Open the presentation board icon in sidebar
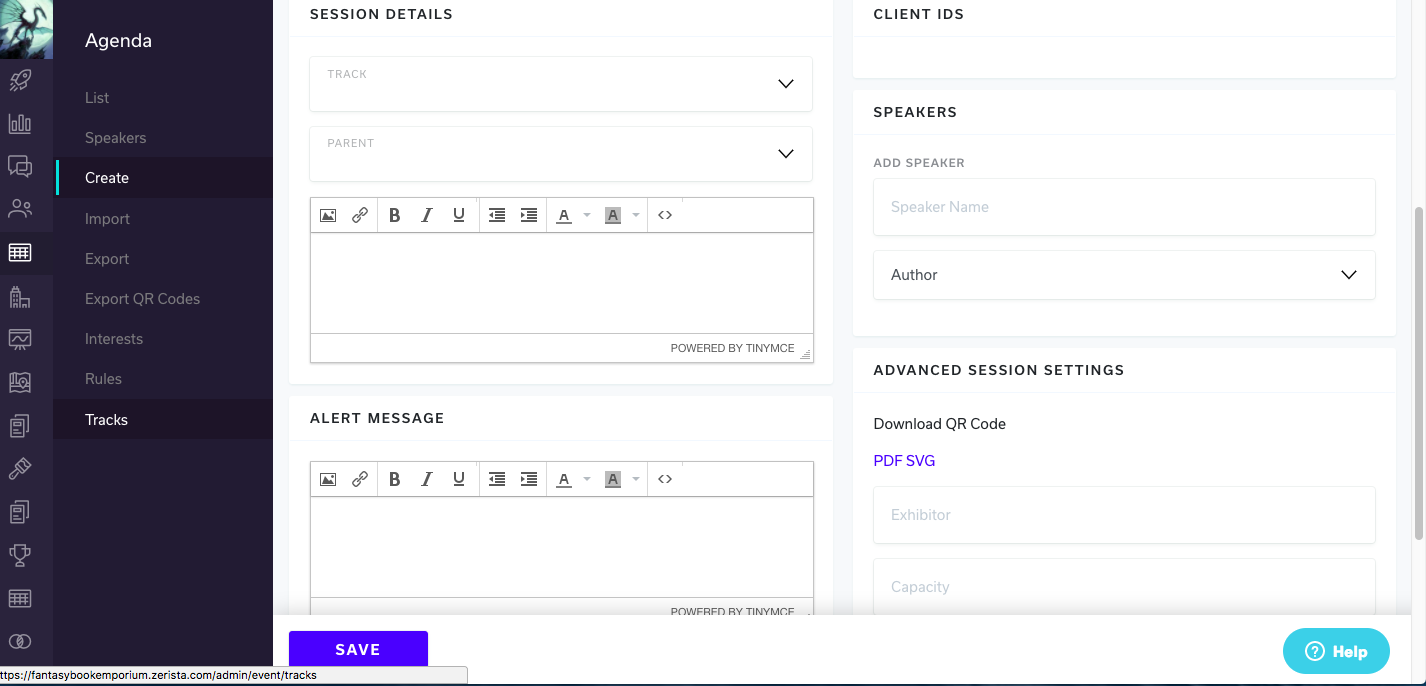Viewport: 1426px width, 686px height. coord(20,339)
